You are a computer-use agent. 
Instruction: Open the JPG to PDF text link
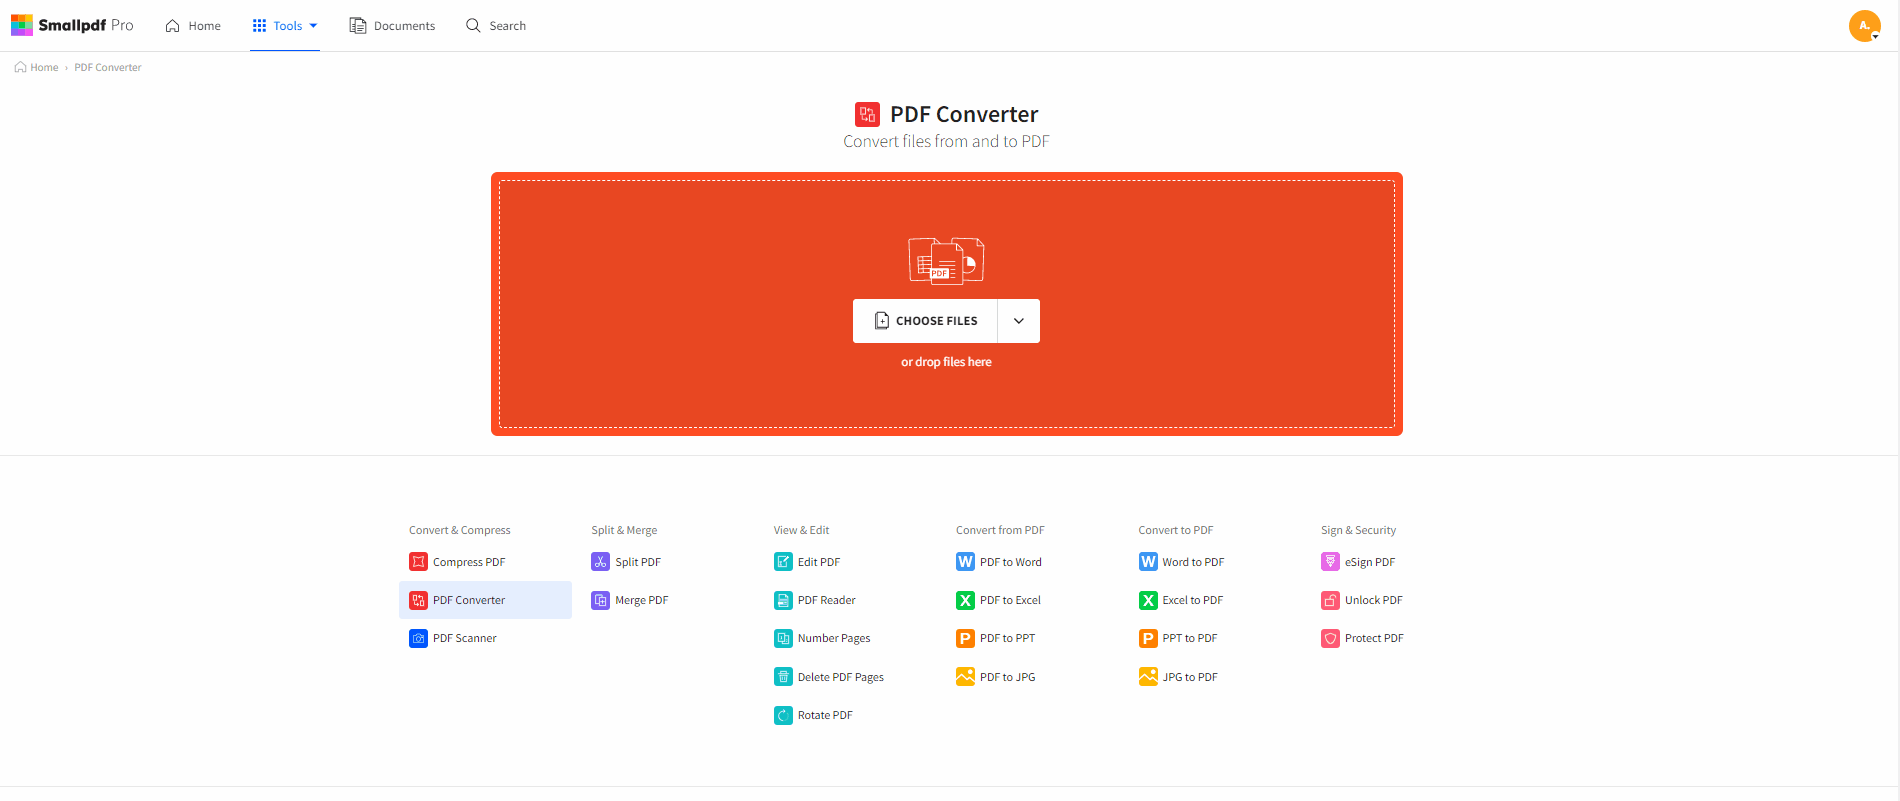coord(1190,677)
